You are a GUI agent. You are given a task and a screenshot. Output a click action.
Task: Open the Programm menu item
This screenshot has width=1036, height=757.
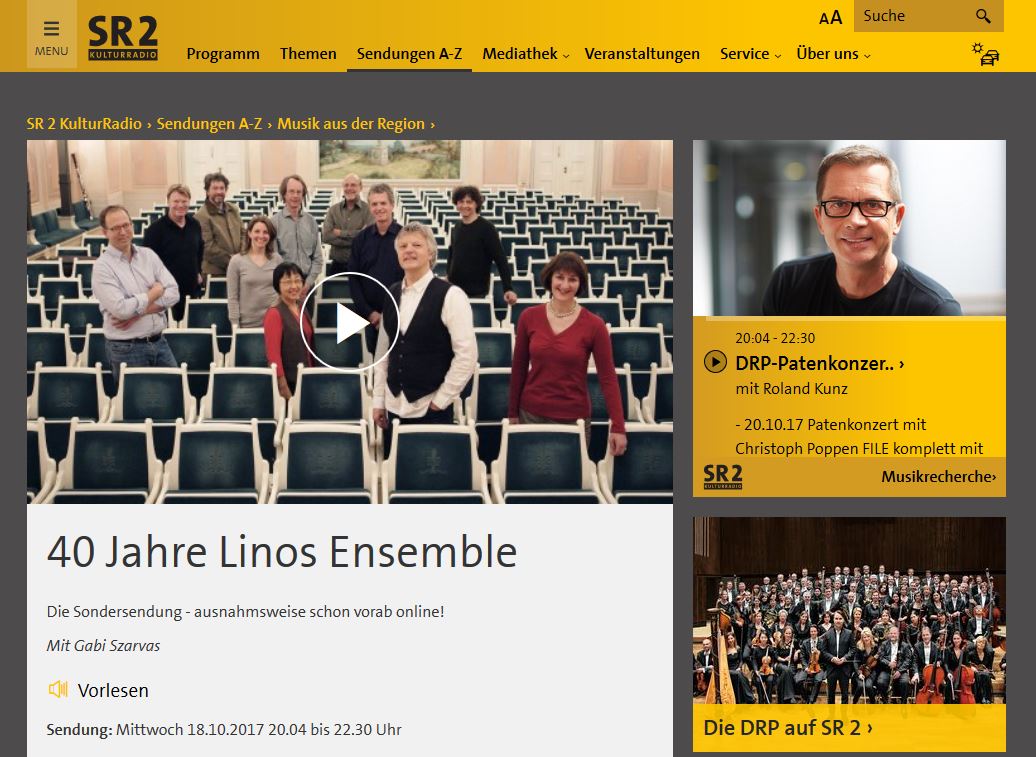(x=223, y=54)
